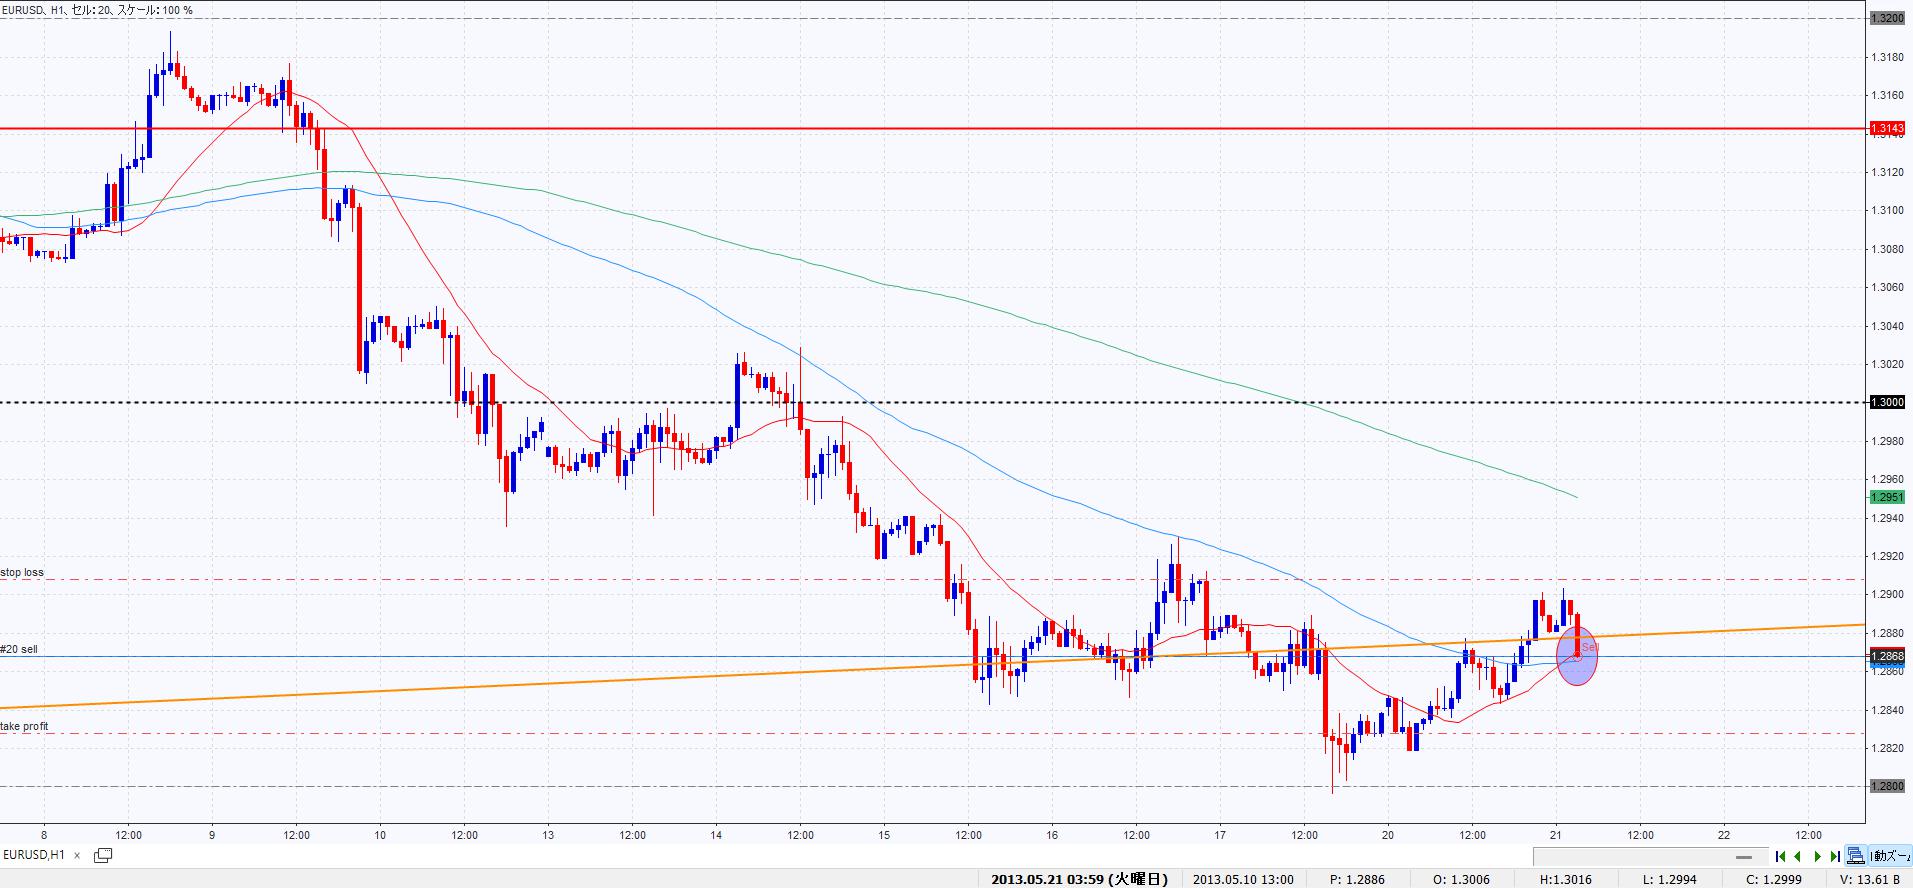Image resolution: width=1913 pixels, height=888 pixels.
Task: Click the date and time status field
Action: click(x=1078, y=879)
